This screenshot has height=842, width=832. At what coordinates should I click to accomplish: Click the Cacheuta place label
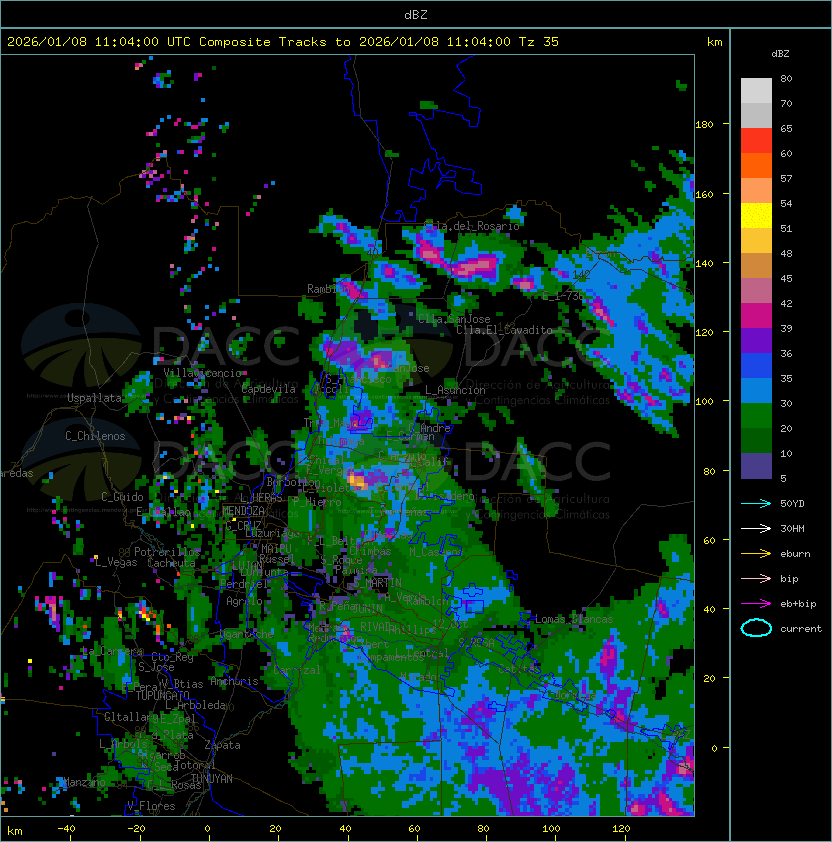(x=171, y=563)
